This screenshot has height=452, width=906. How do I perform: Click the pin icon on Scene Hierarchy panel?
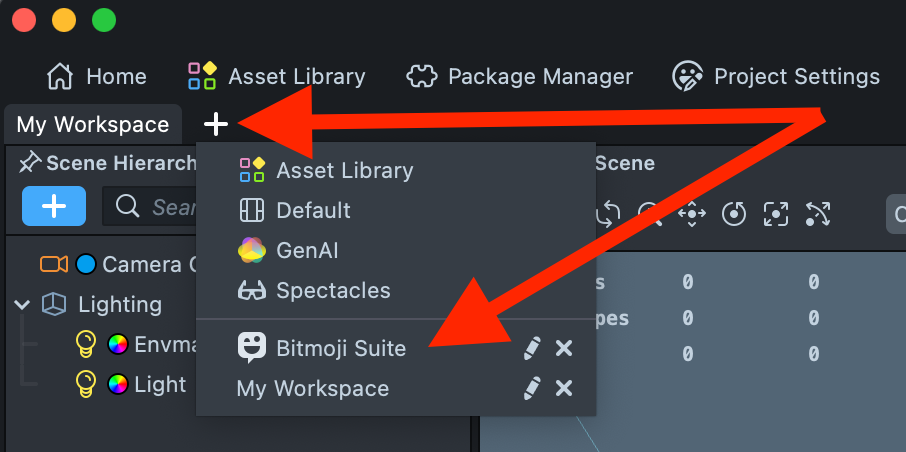[30, 163]
